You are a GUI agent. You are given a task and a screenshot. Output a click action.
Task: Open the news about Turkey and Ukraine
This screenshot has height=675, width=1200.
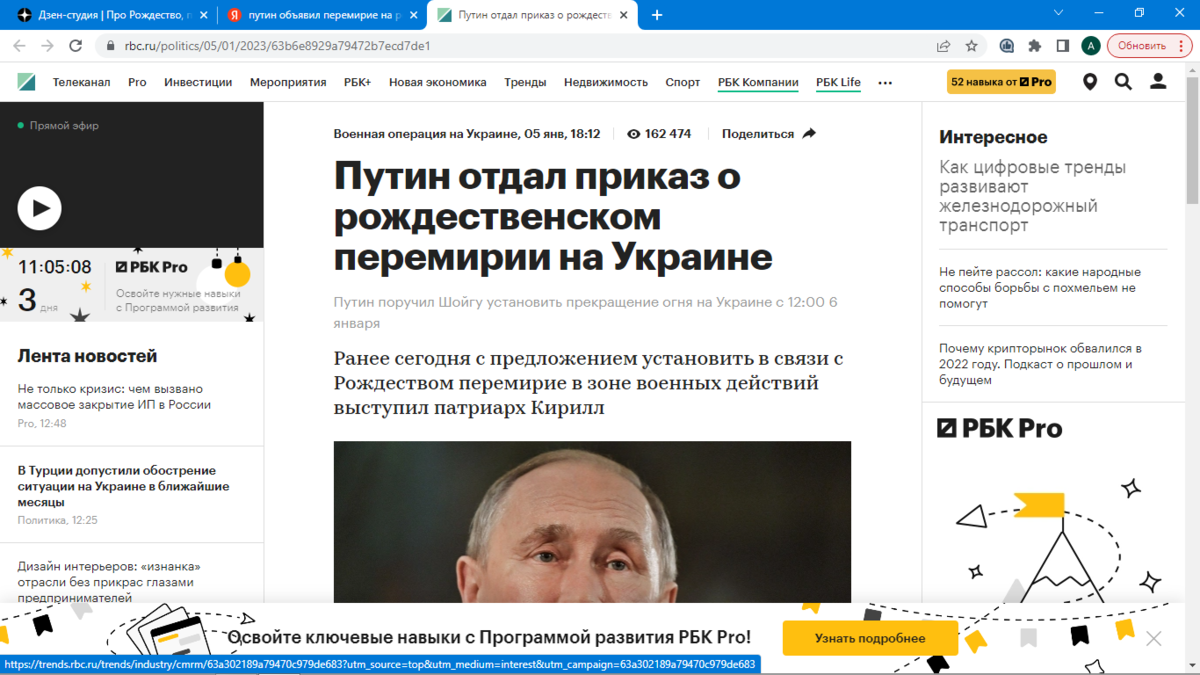point(123,486)
